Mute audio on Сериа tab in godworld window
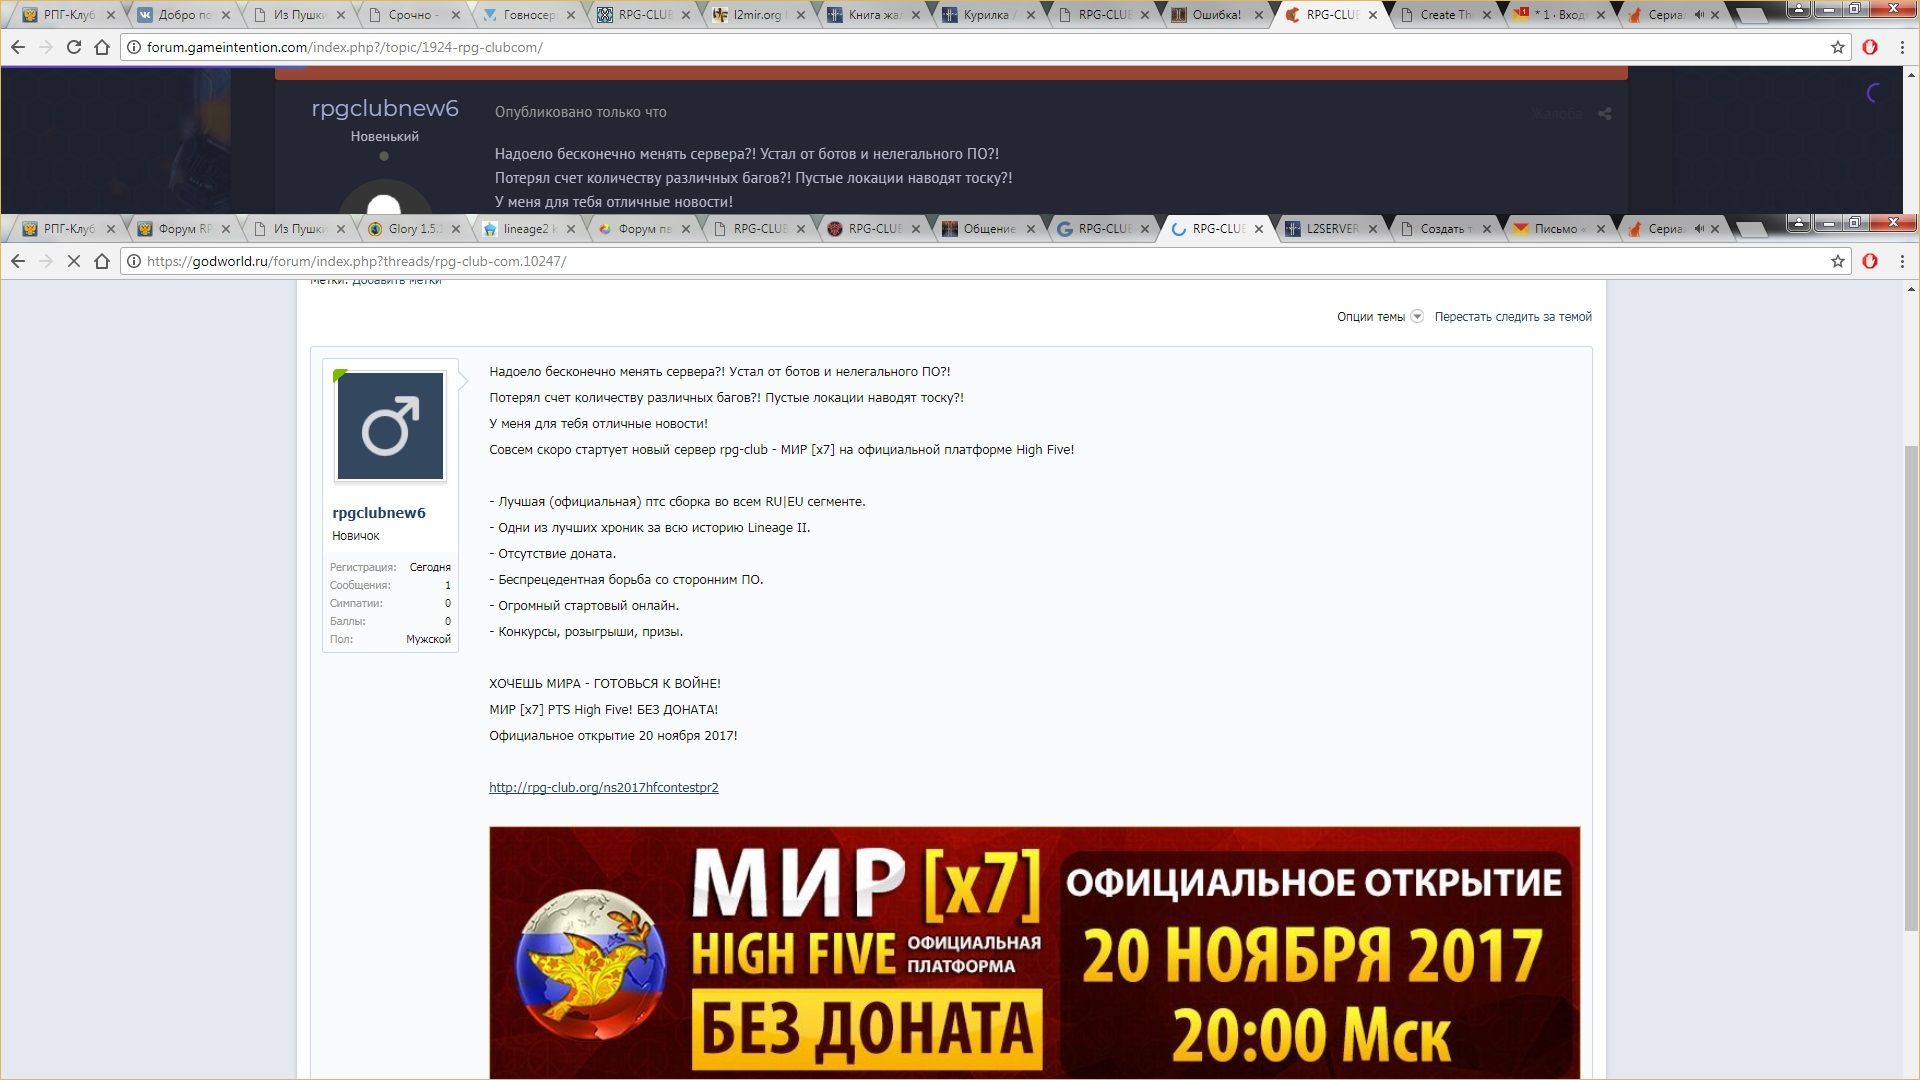 (x=1698, y=229)
